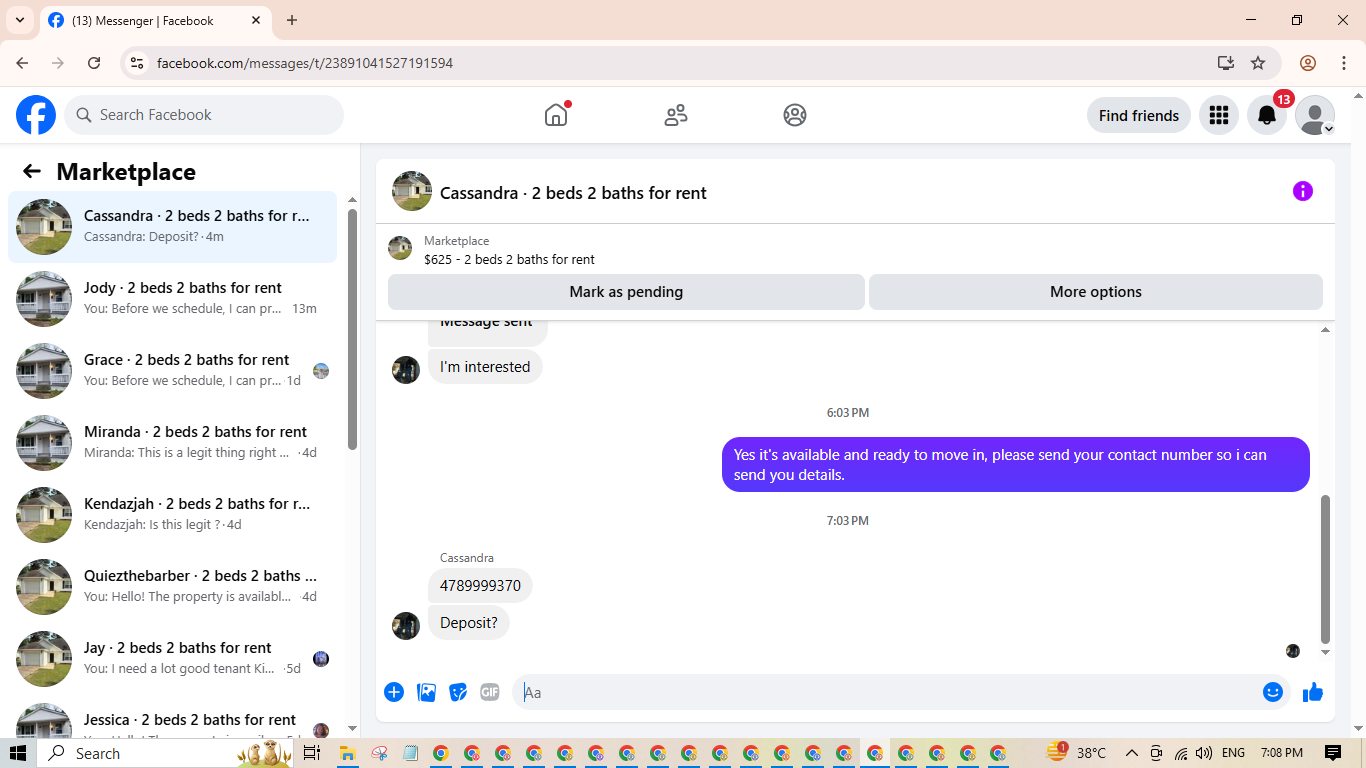Open Task View in taskbar

tap(311, 753)
